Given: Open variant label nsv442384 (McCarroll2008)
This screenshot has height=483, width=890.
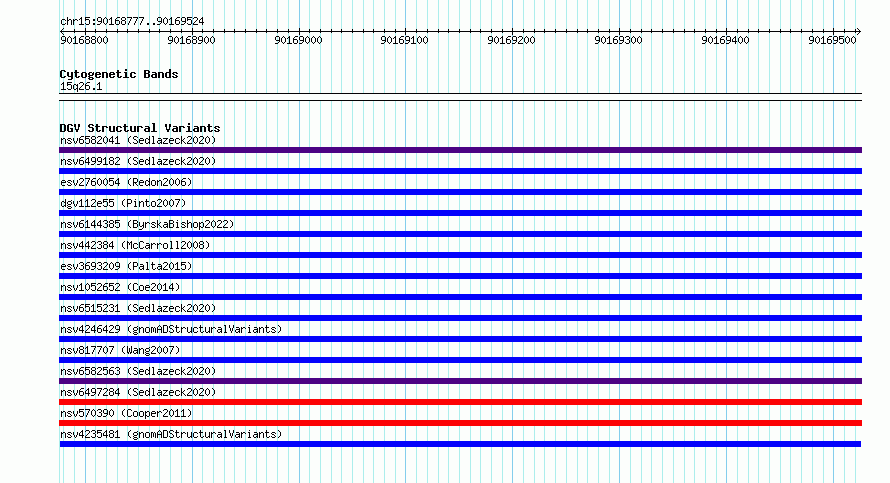Looking at the screenshot, I should [135, 245].
